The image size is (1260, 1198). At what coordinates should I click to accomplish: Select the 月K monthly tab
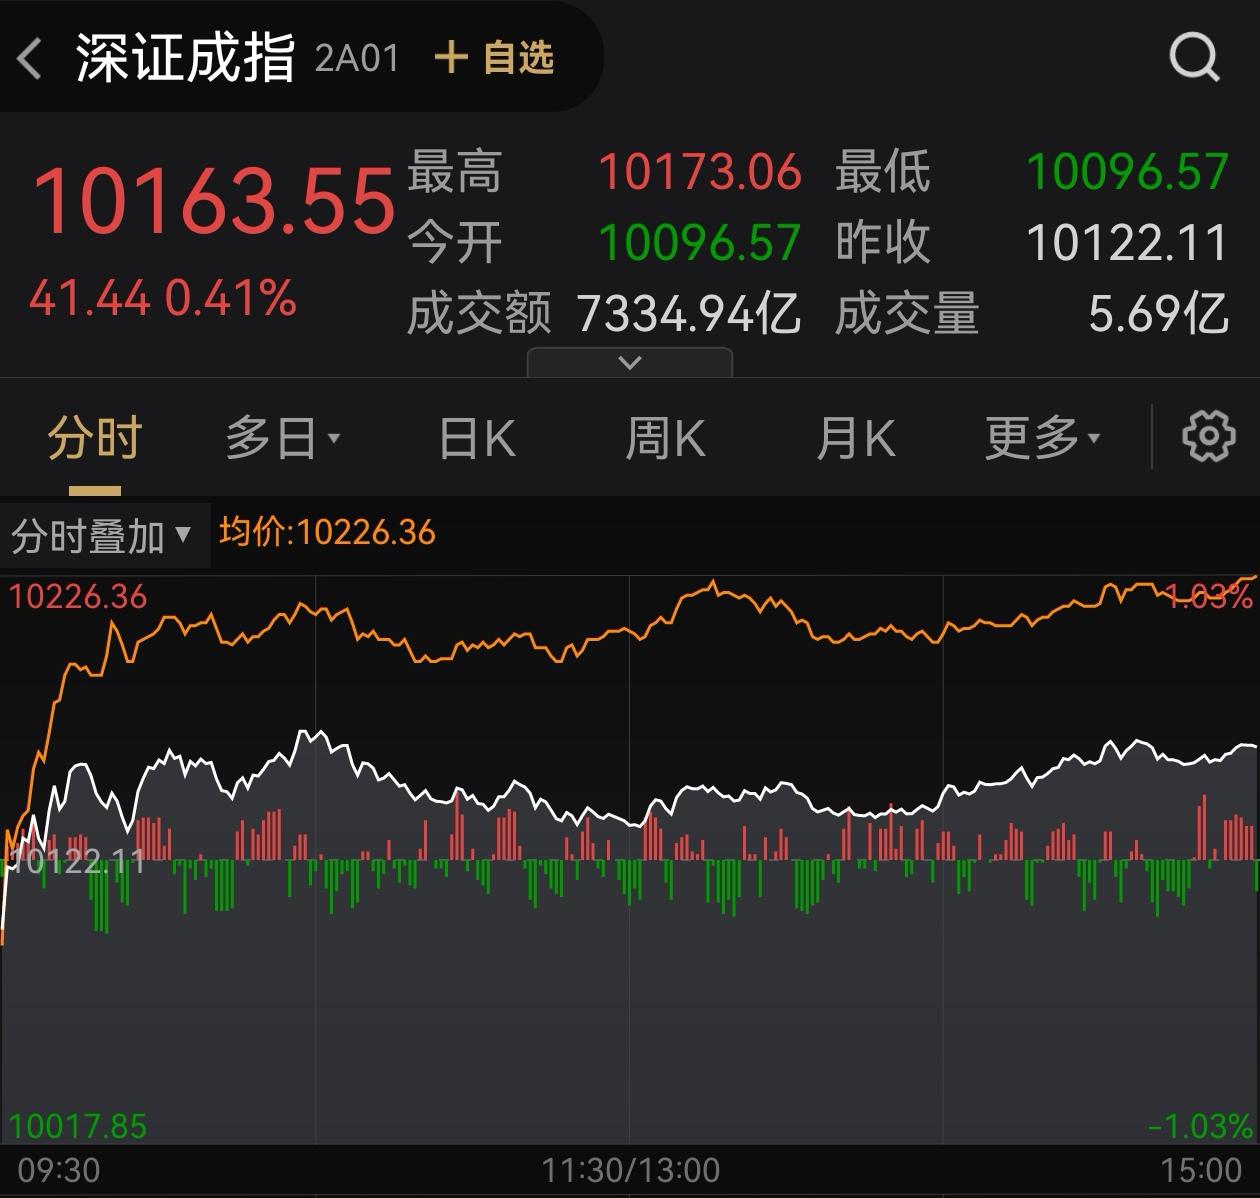click(855, 436)
